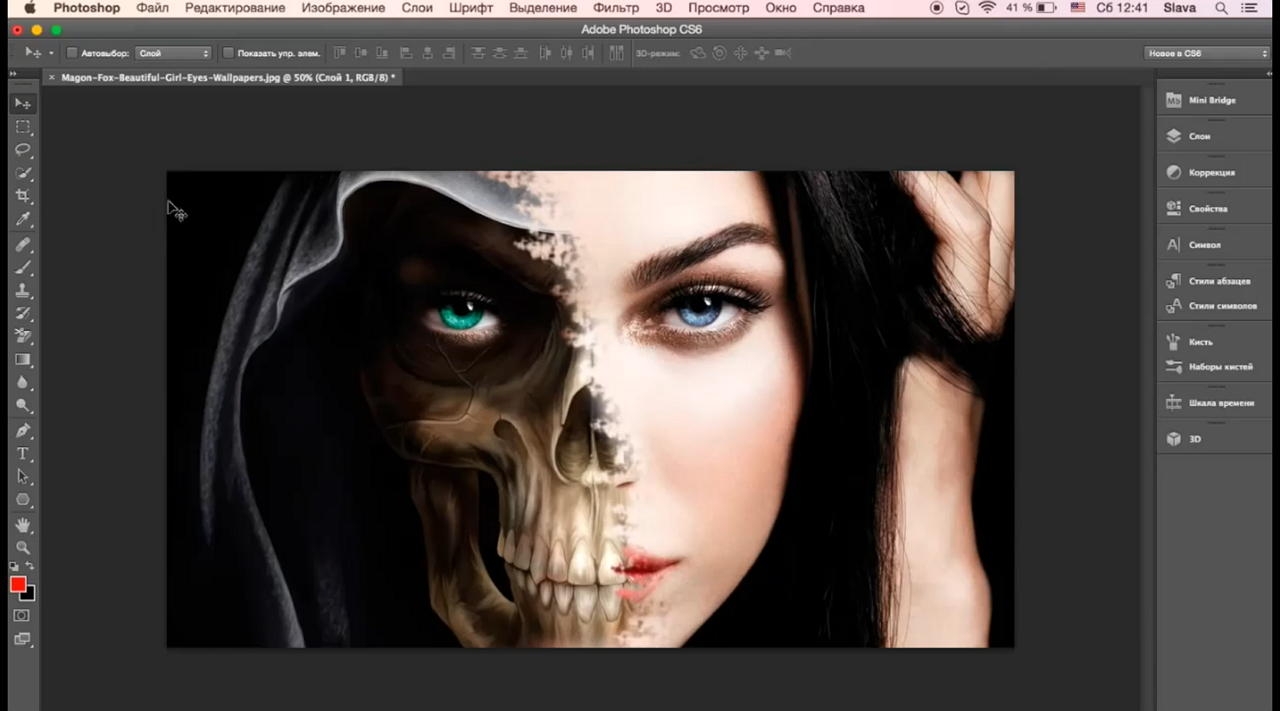Select the Hand tool
This screenshot has height=711, width=1280.
[x=22, y=525]
